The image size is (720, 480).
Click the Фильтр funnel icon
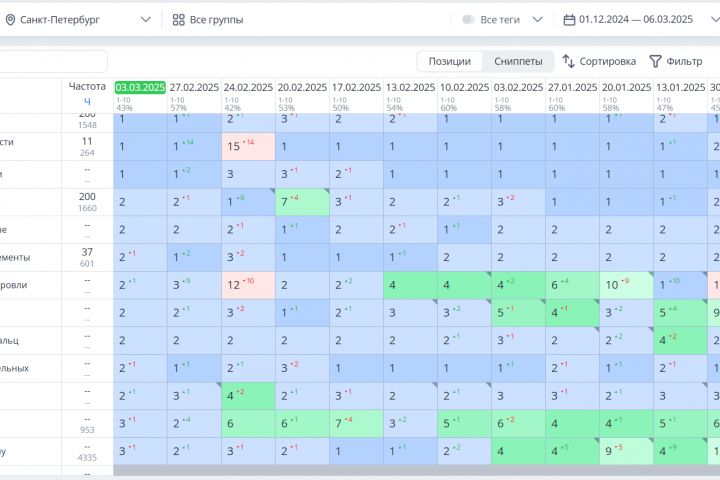(656, 61)
